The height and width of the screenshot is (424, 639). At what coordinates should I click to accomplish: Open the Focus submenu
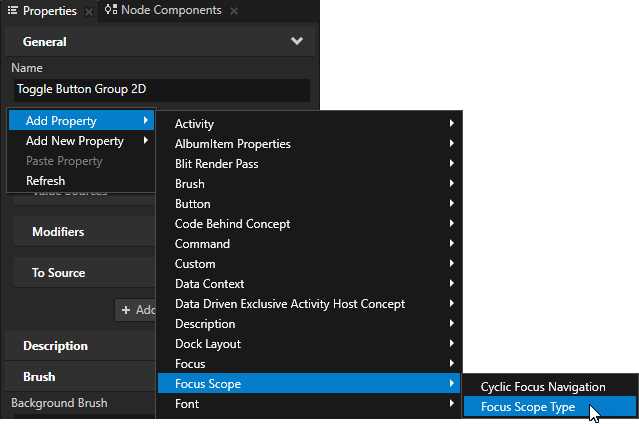pyautogui.click(x=309, y=363)
